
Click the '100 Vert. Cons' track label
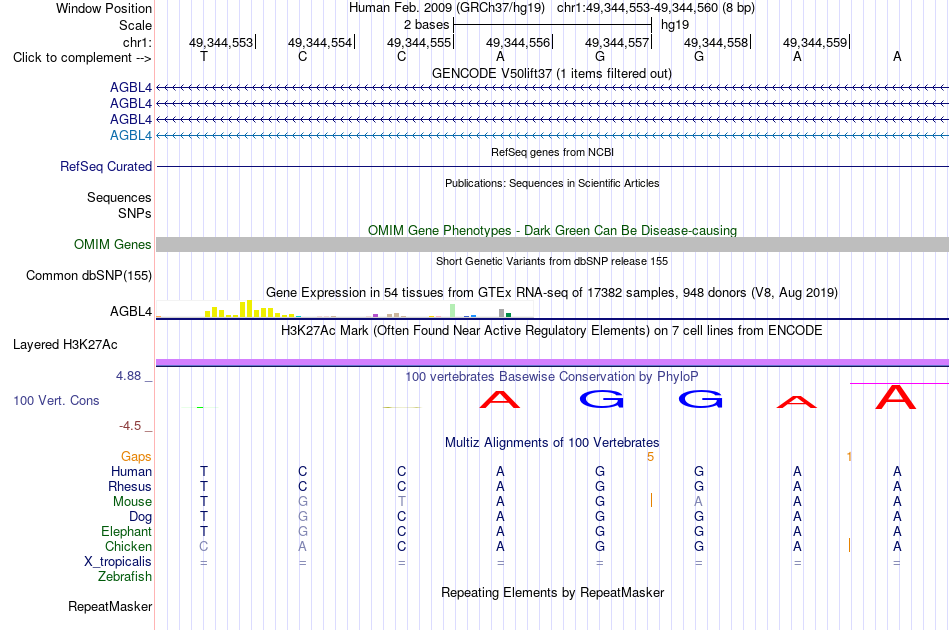click(x=56, y=400)
